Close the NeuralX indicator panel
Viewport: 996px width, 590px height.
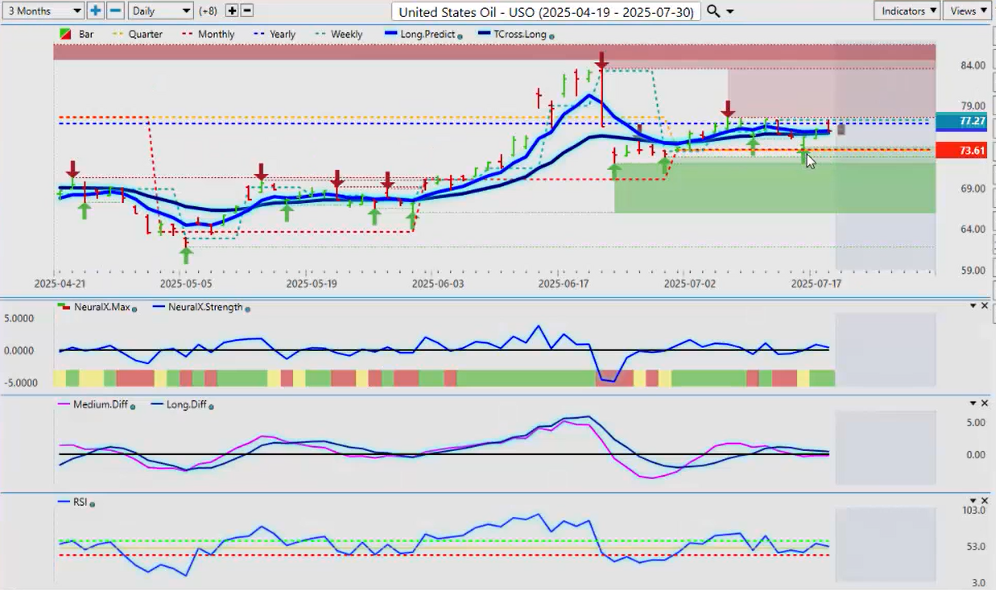(x=985, y=305)
